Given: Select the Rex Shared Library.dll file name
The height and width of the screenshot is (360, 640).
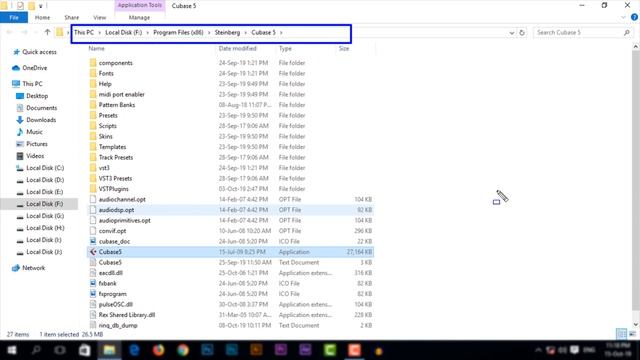Looking at the screenshot, I should point(127,315).
